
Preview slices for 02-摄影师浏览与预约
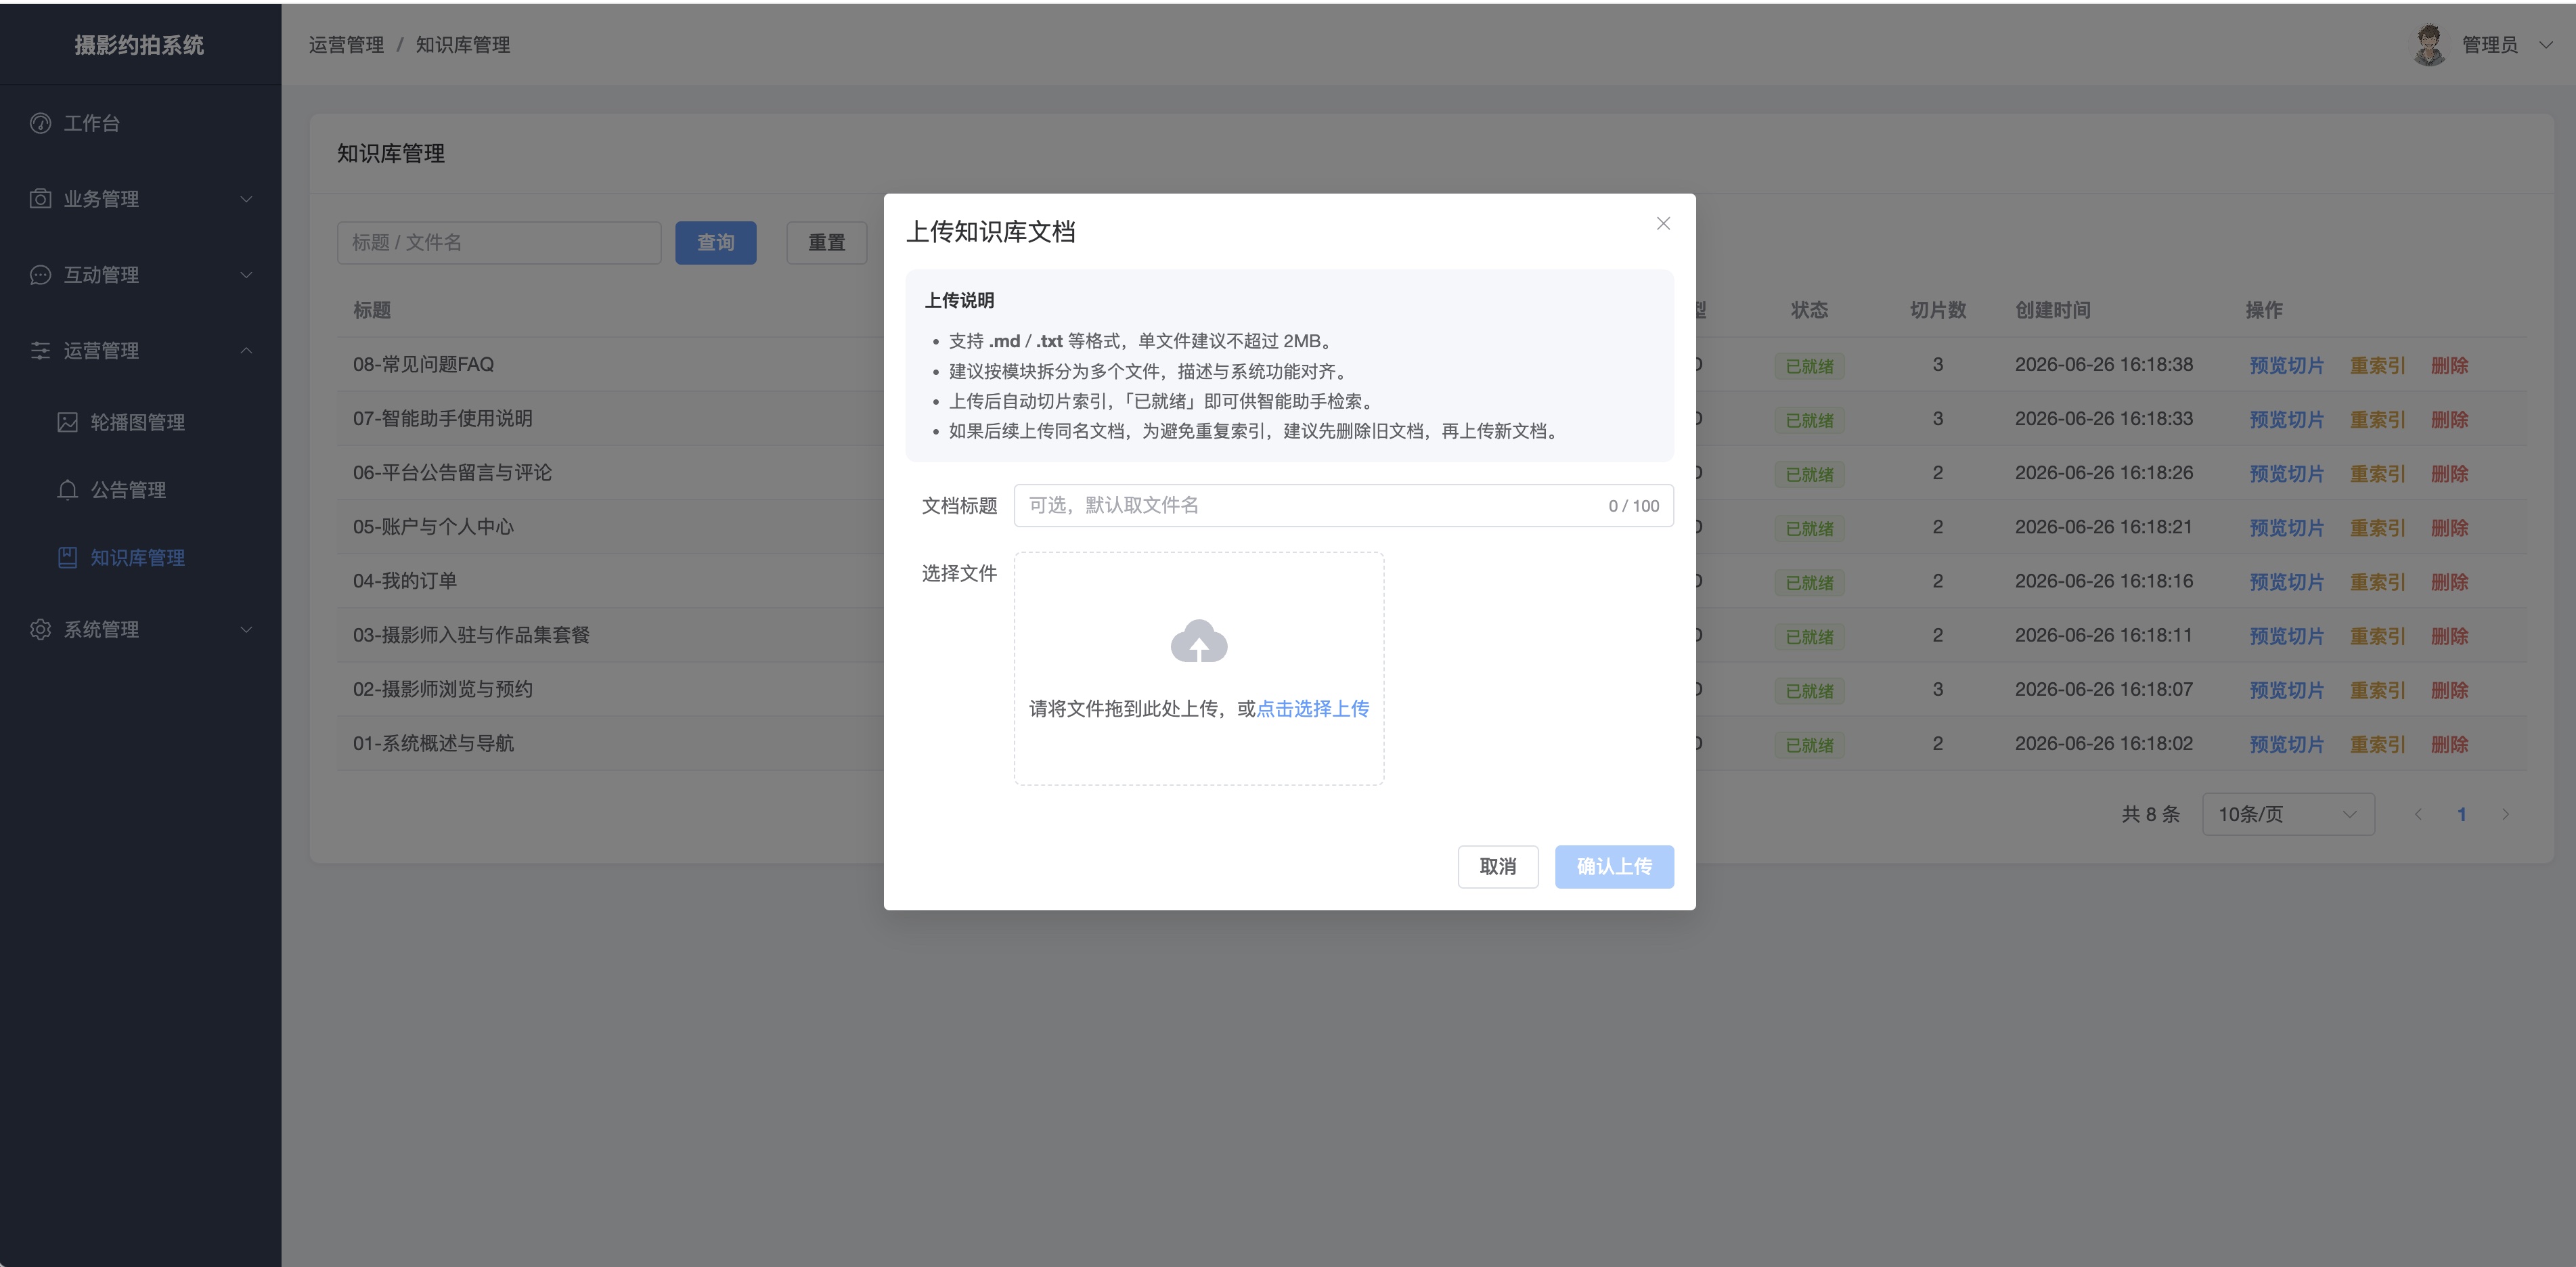pyautogui.click(x=2286, y=690)
